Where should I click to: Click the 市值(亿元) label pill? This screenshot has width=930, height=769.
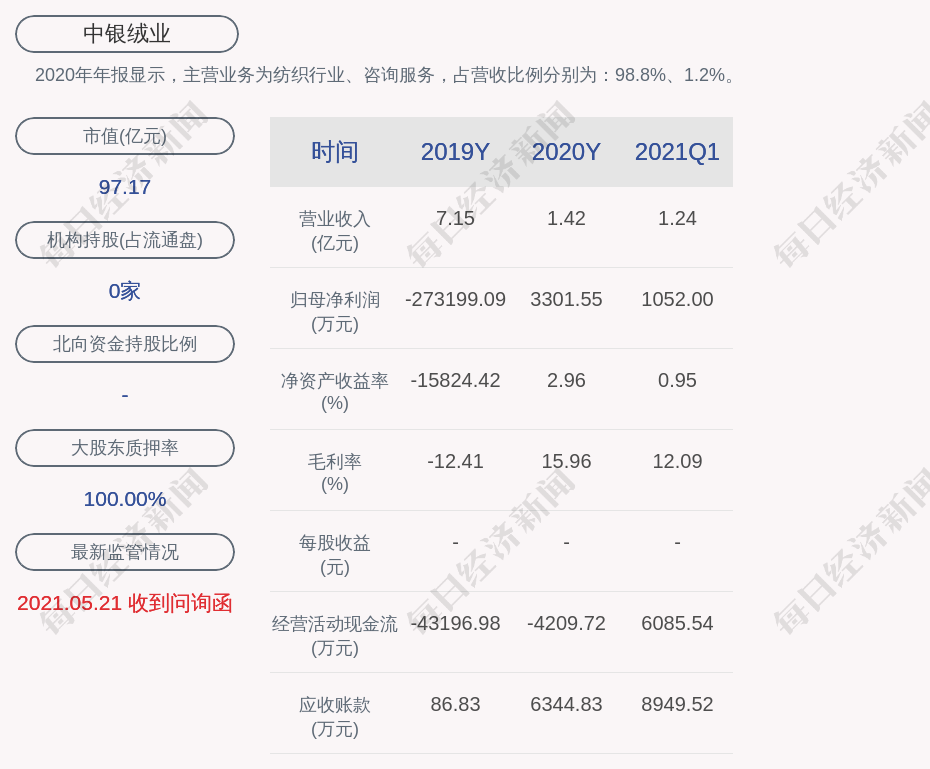tap(125, 136)
